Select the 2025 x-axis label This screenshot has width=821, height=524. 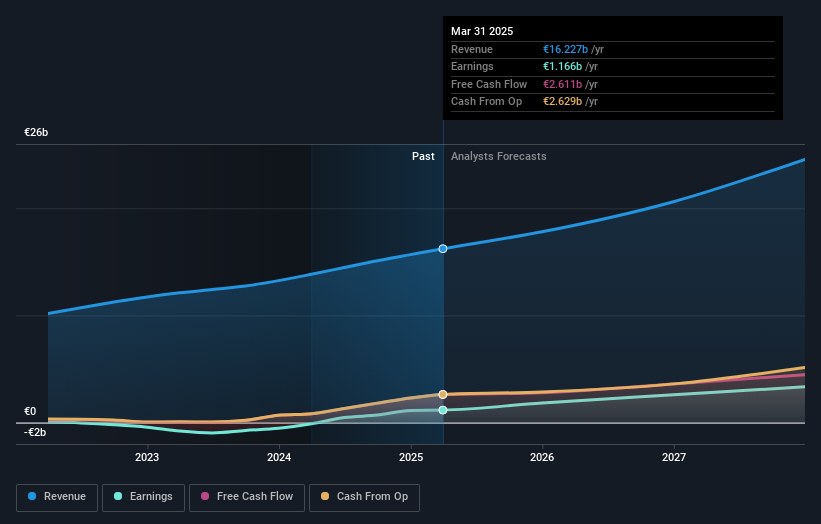(x=411, y=457)
